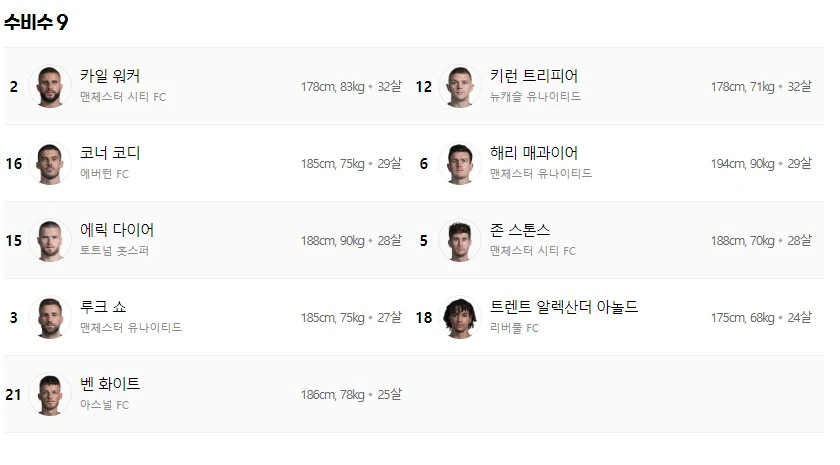
Task: Click 코너 코디's profile photo
Action: [x=49, y=163]
